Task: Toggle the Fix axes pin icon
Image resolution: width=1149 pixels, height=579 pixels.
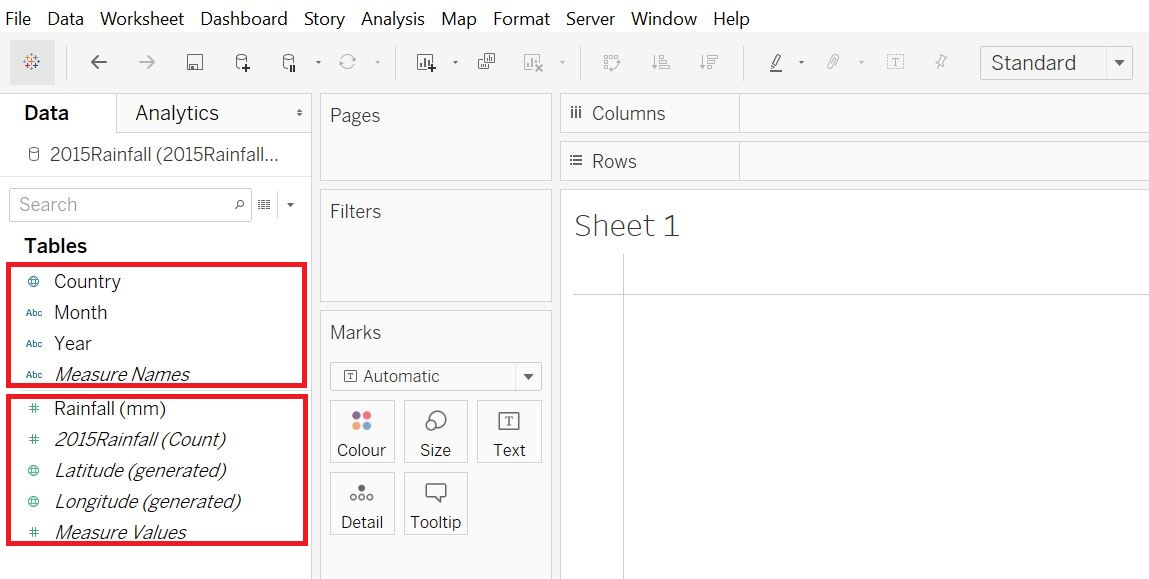Action: point(942,62)
